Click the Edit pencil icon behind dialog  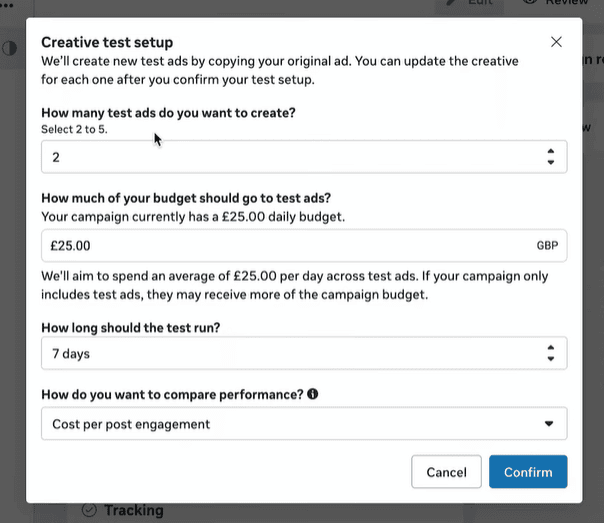[452, 4]
